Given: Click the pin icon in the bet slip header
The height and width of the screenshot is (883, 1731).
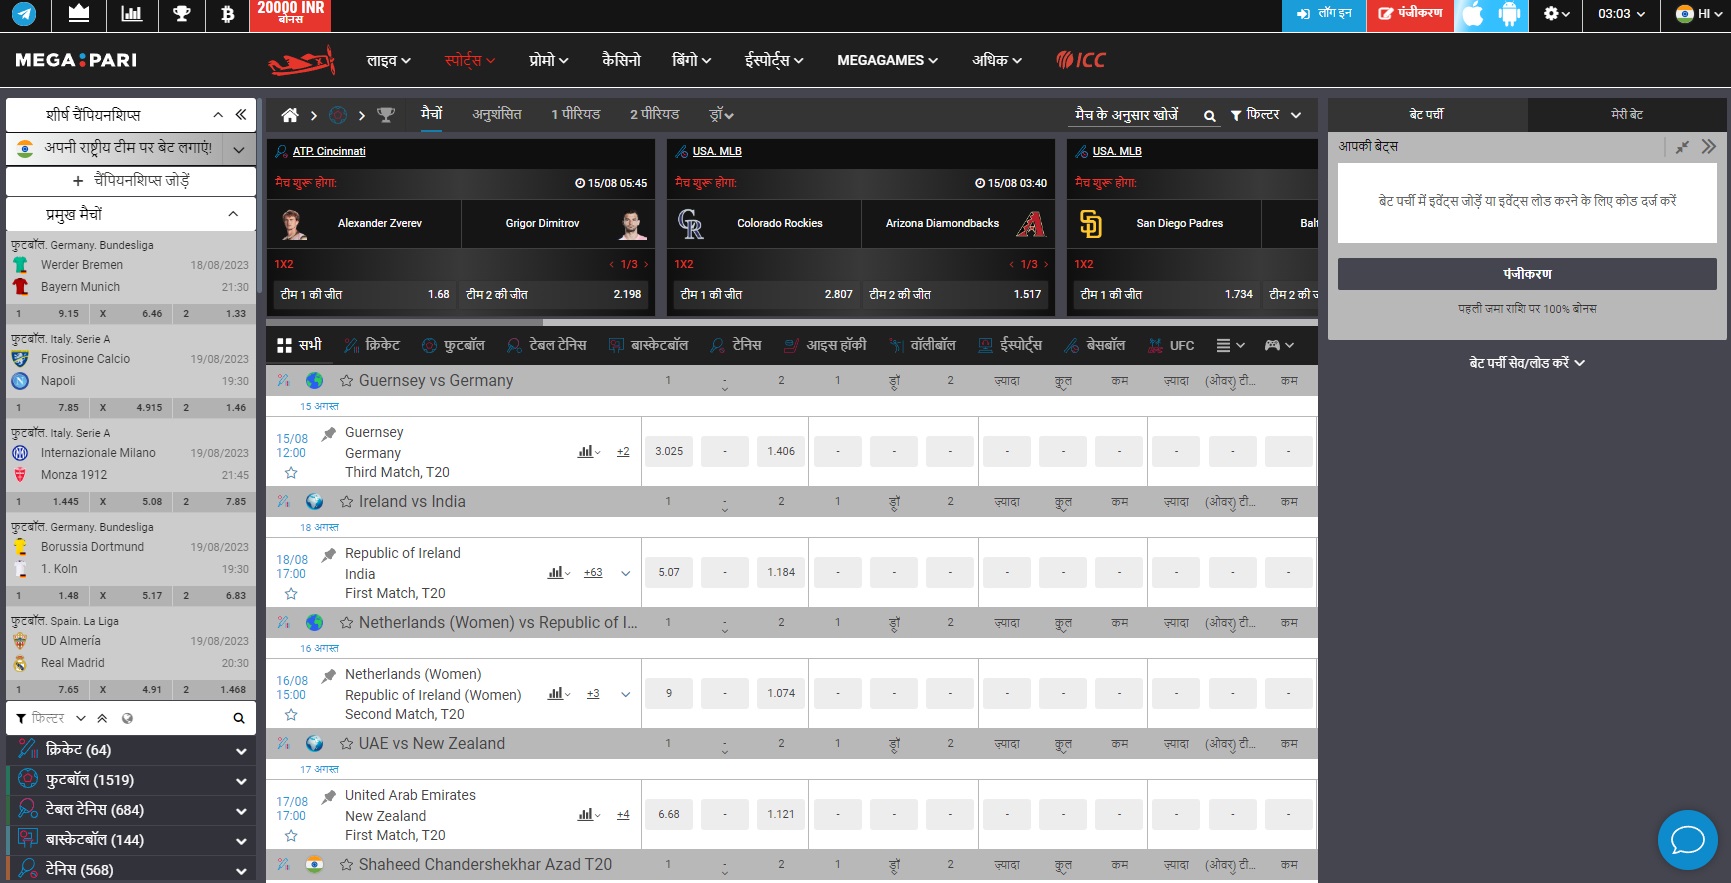Looking at the screenshot, I should tap(1682, 147).
